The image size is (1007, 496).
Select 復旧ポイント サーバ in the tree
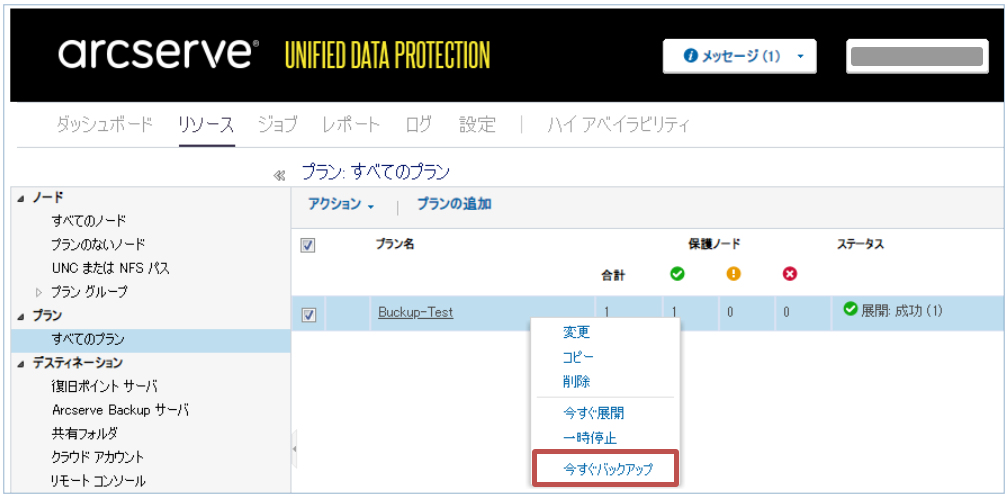[105, 387]
